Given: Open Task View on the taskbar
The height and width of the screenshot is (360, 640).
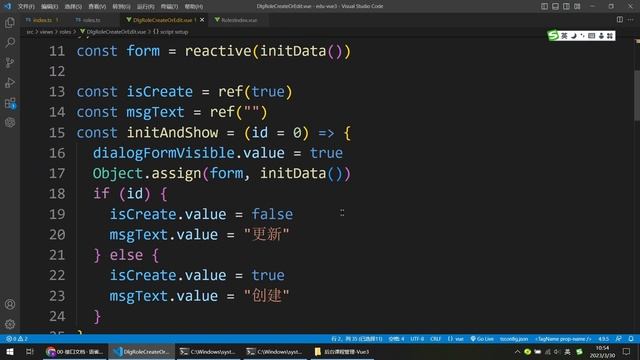Looking at the screenshot, I should 29,351.
